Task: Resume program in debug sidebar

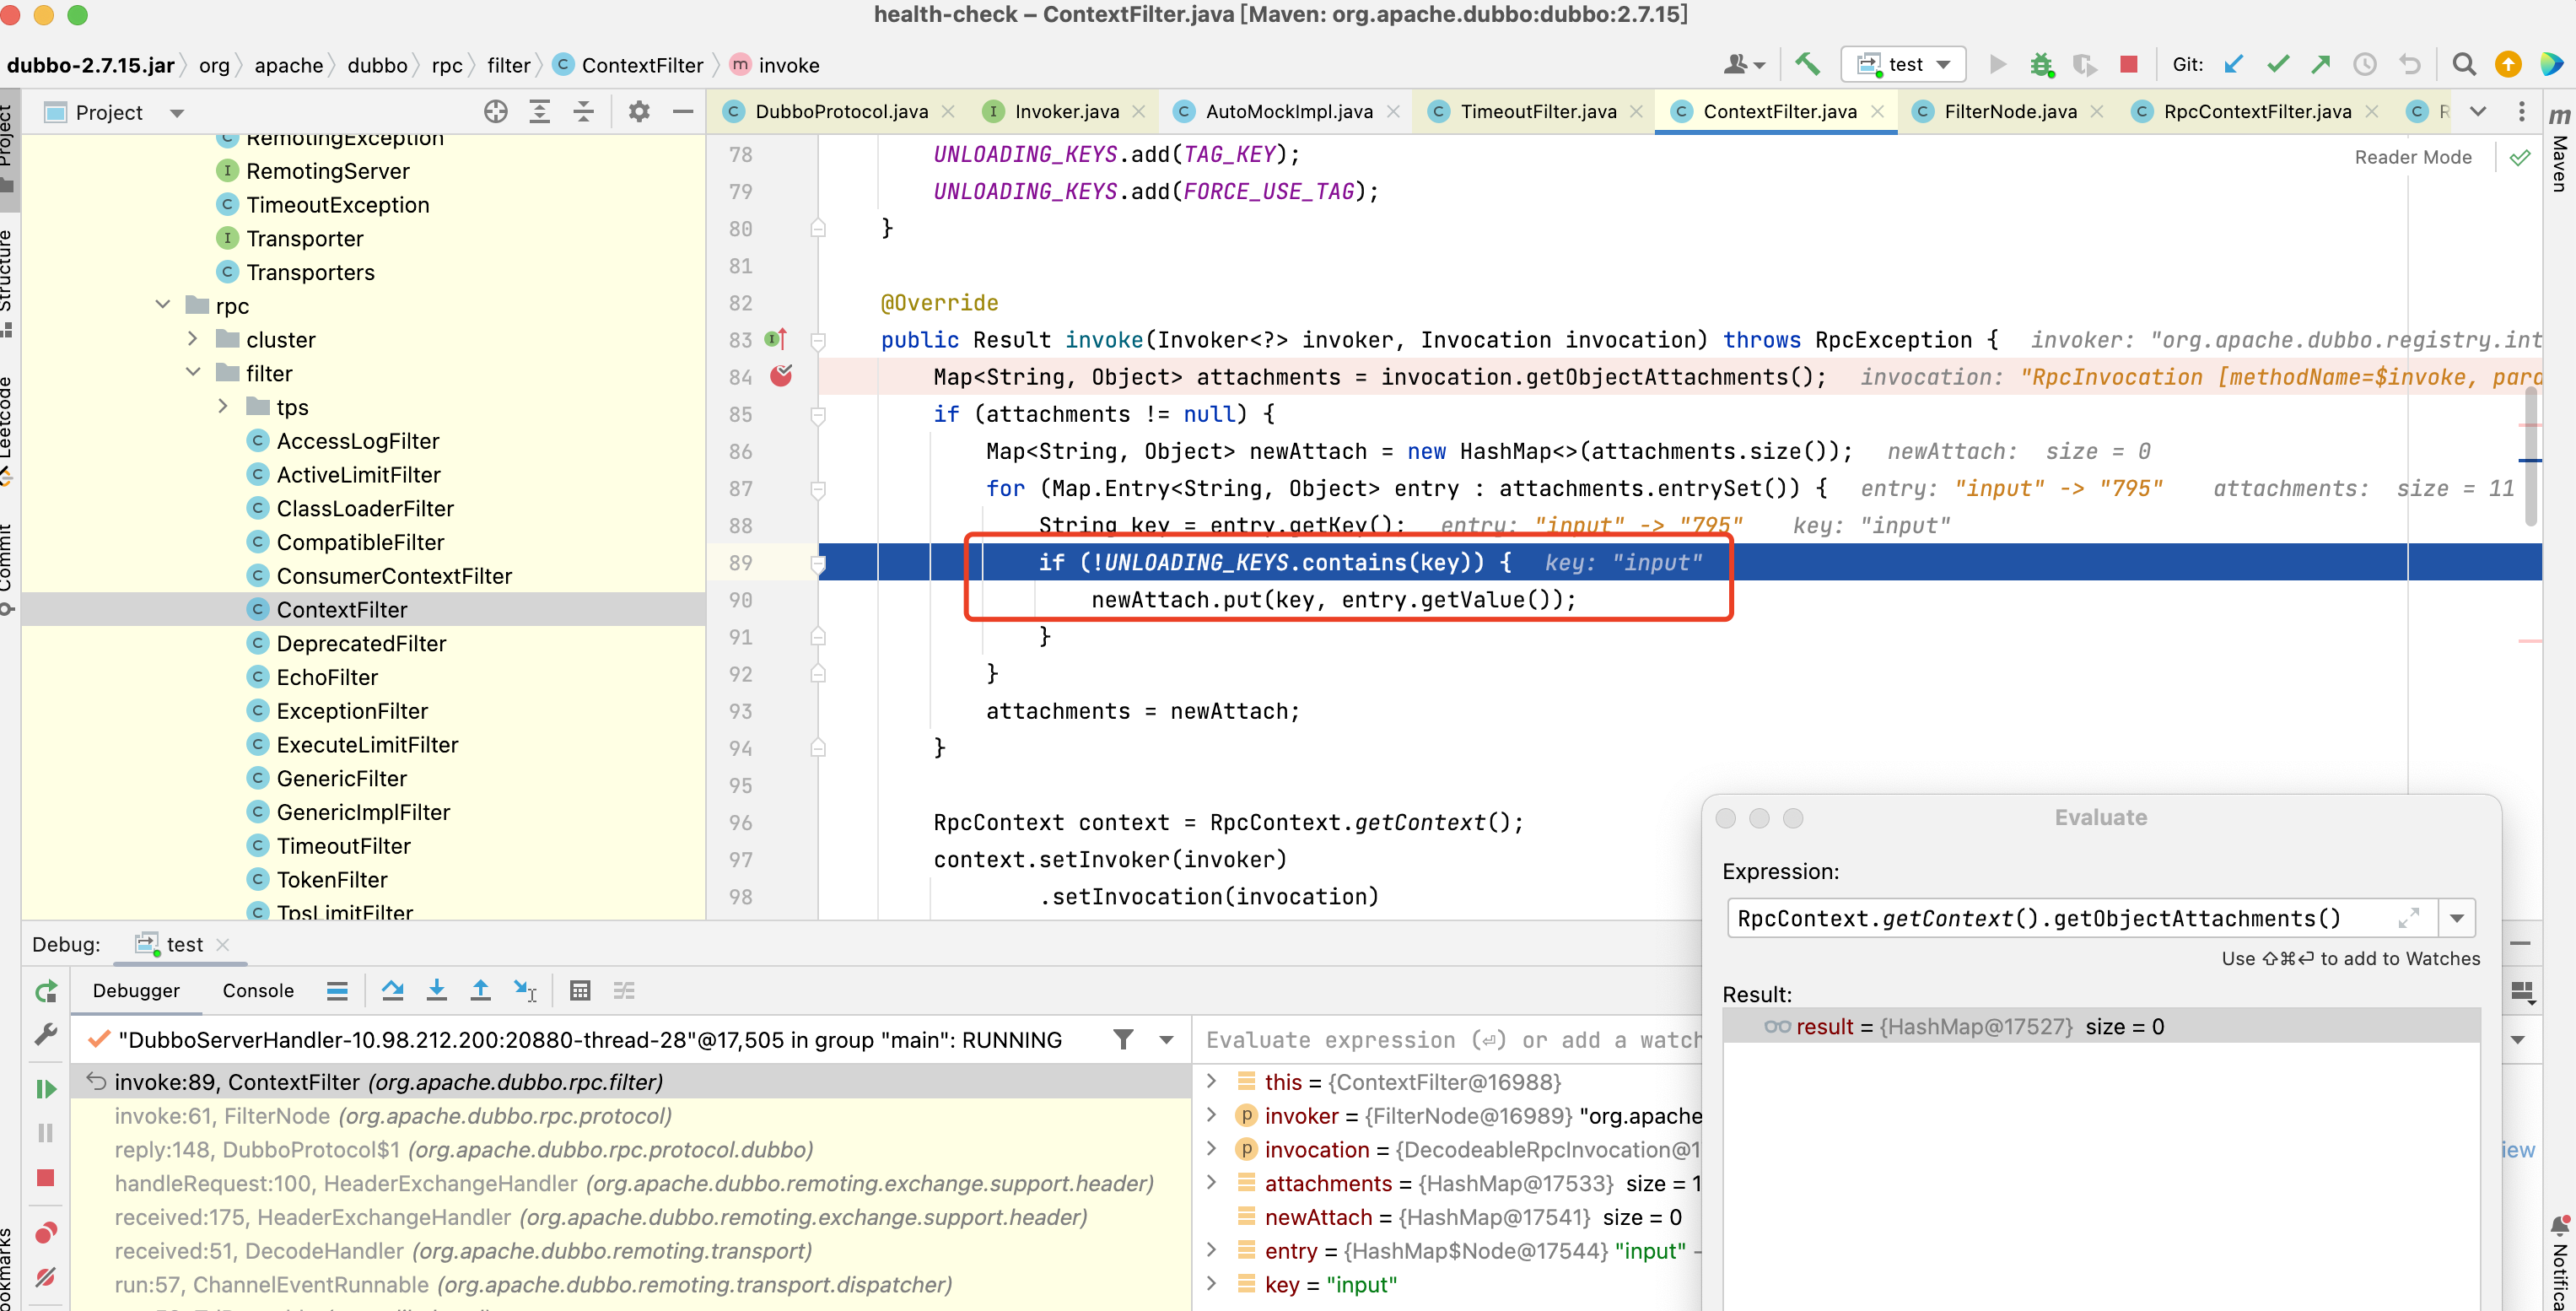Action: 46,1088
